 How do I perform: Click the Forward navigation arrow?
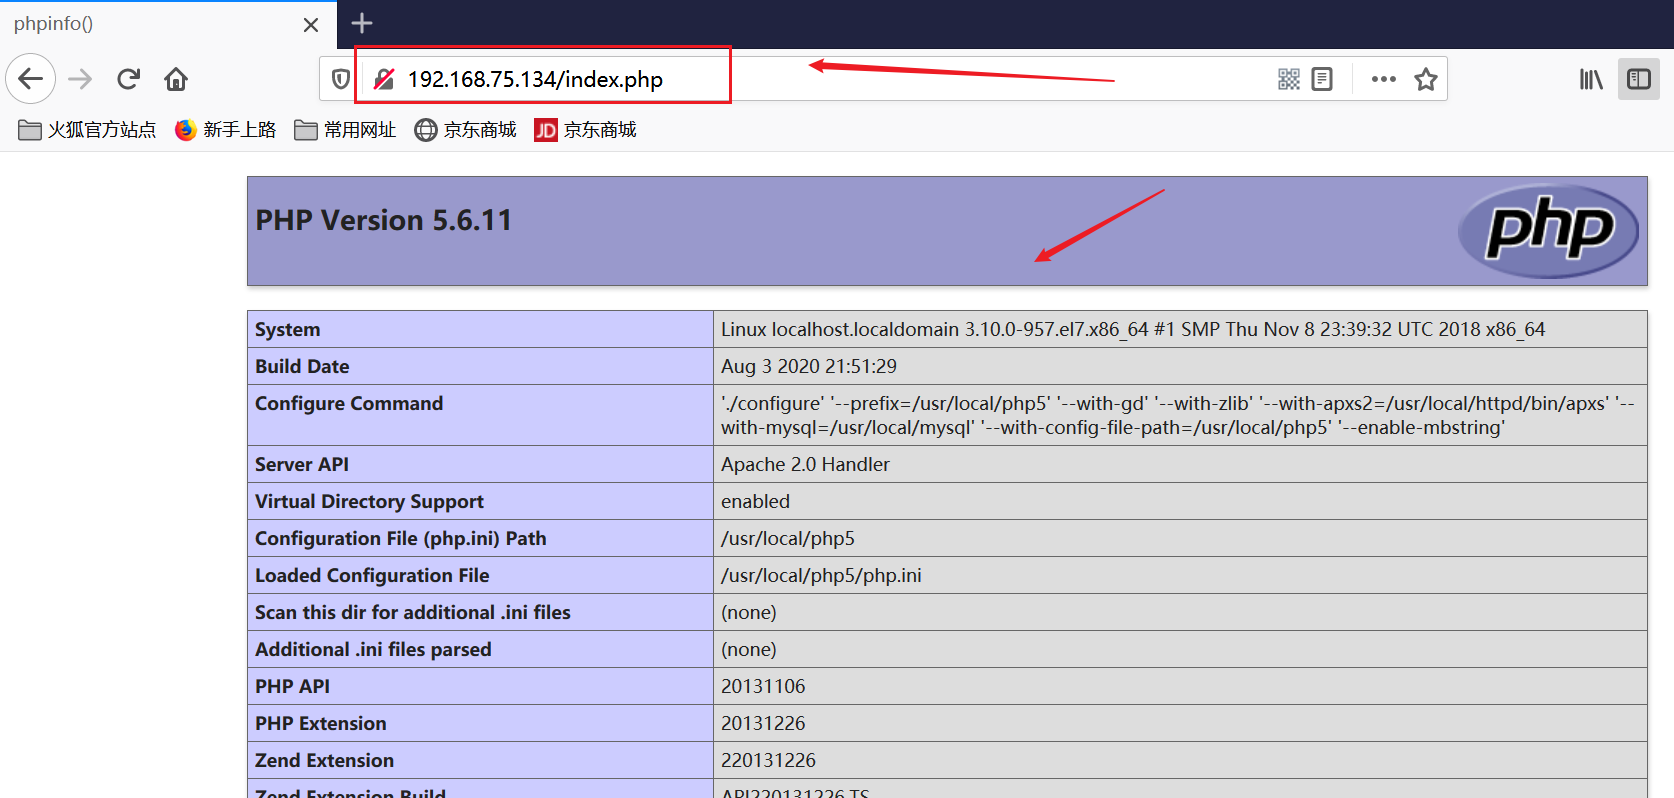click(x=80, y=79)
